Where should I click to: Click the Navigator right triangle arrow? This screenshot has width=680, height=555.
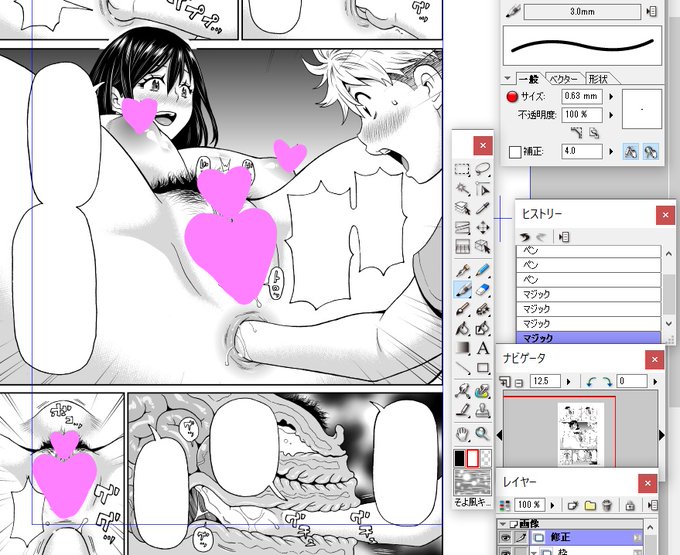coord(661,434)
